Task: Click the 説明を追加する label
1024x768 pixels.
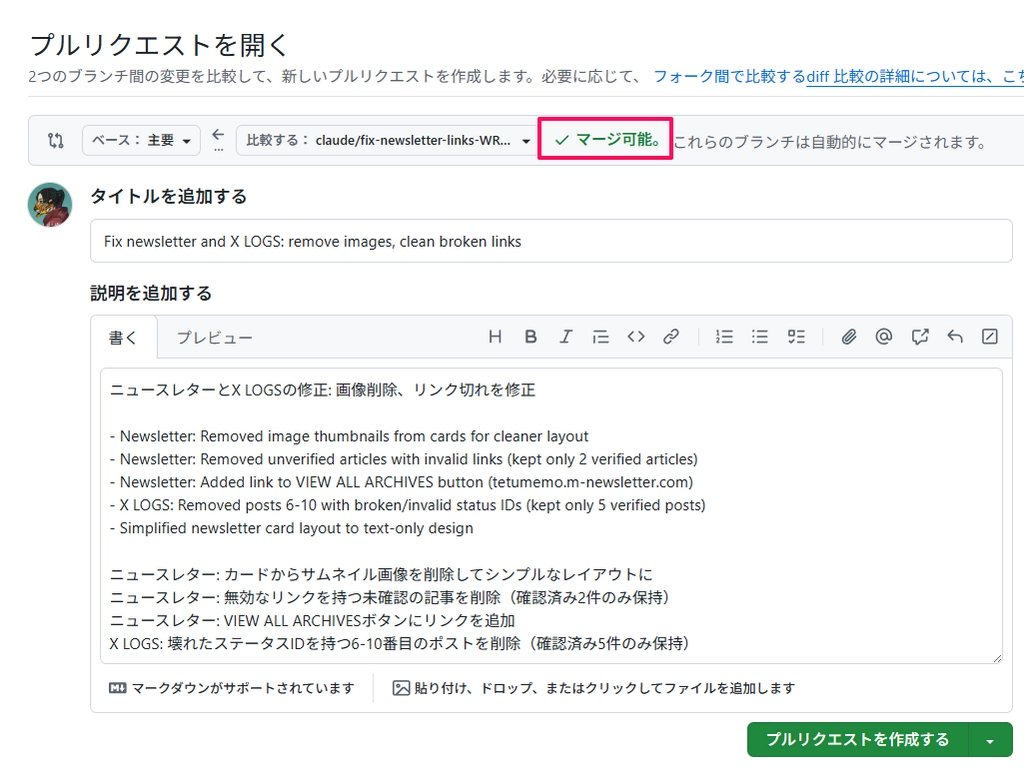Action: (x=151, y=293)
